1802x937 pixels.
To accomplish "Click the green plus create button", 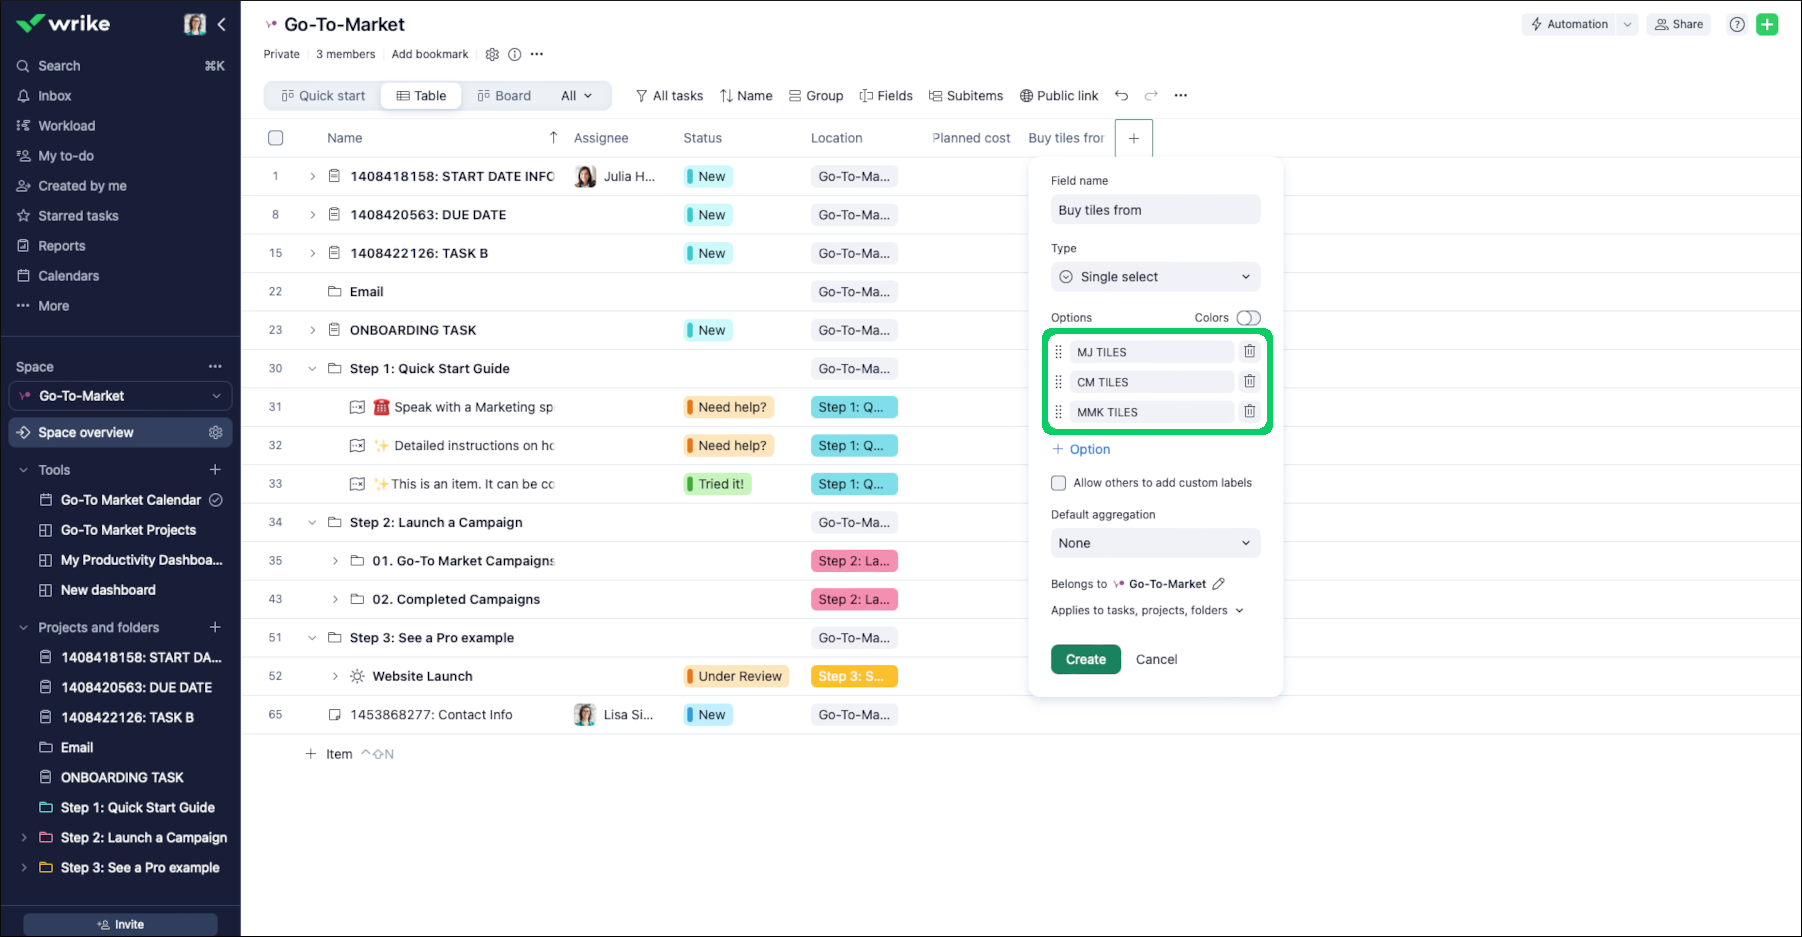I will tap(1767, 25).
